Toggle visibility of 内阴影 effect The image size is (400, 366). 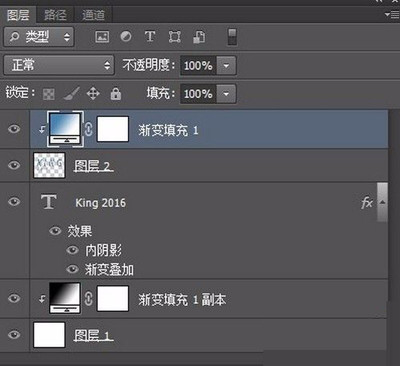point(72,250)
